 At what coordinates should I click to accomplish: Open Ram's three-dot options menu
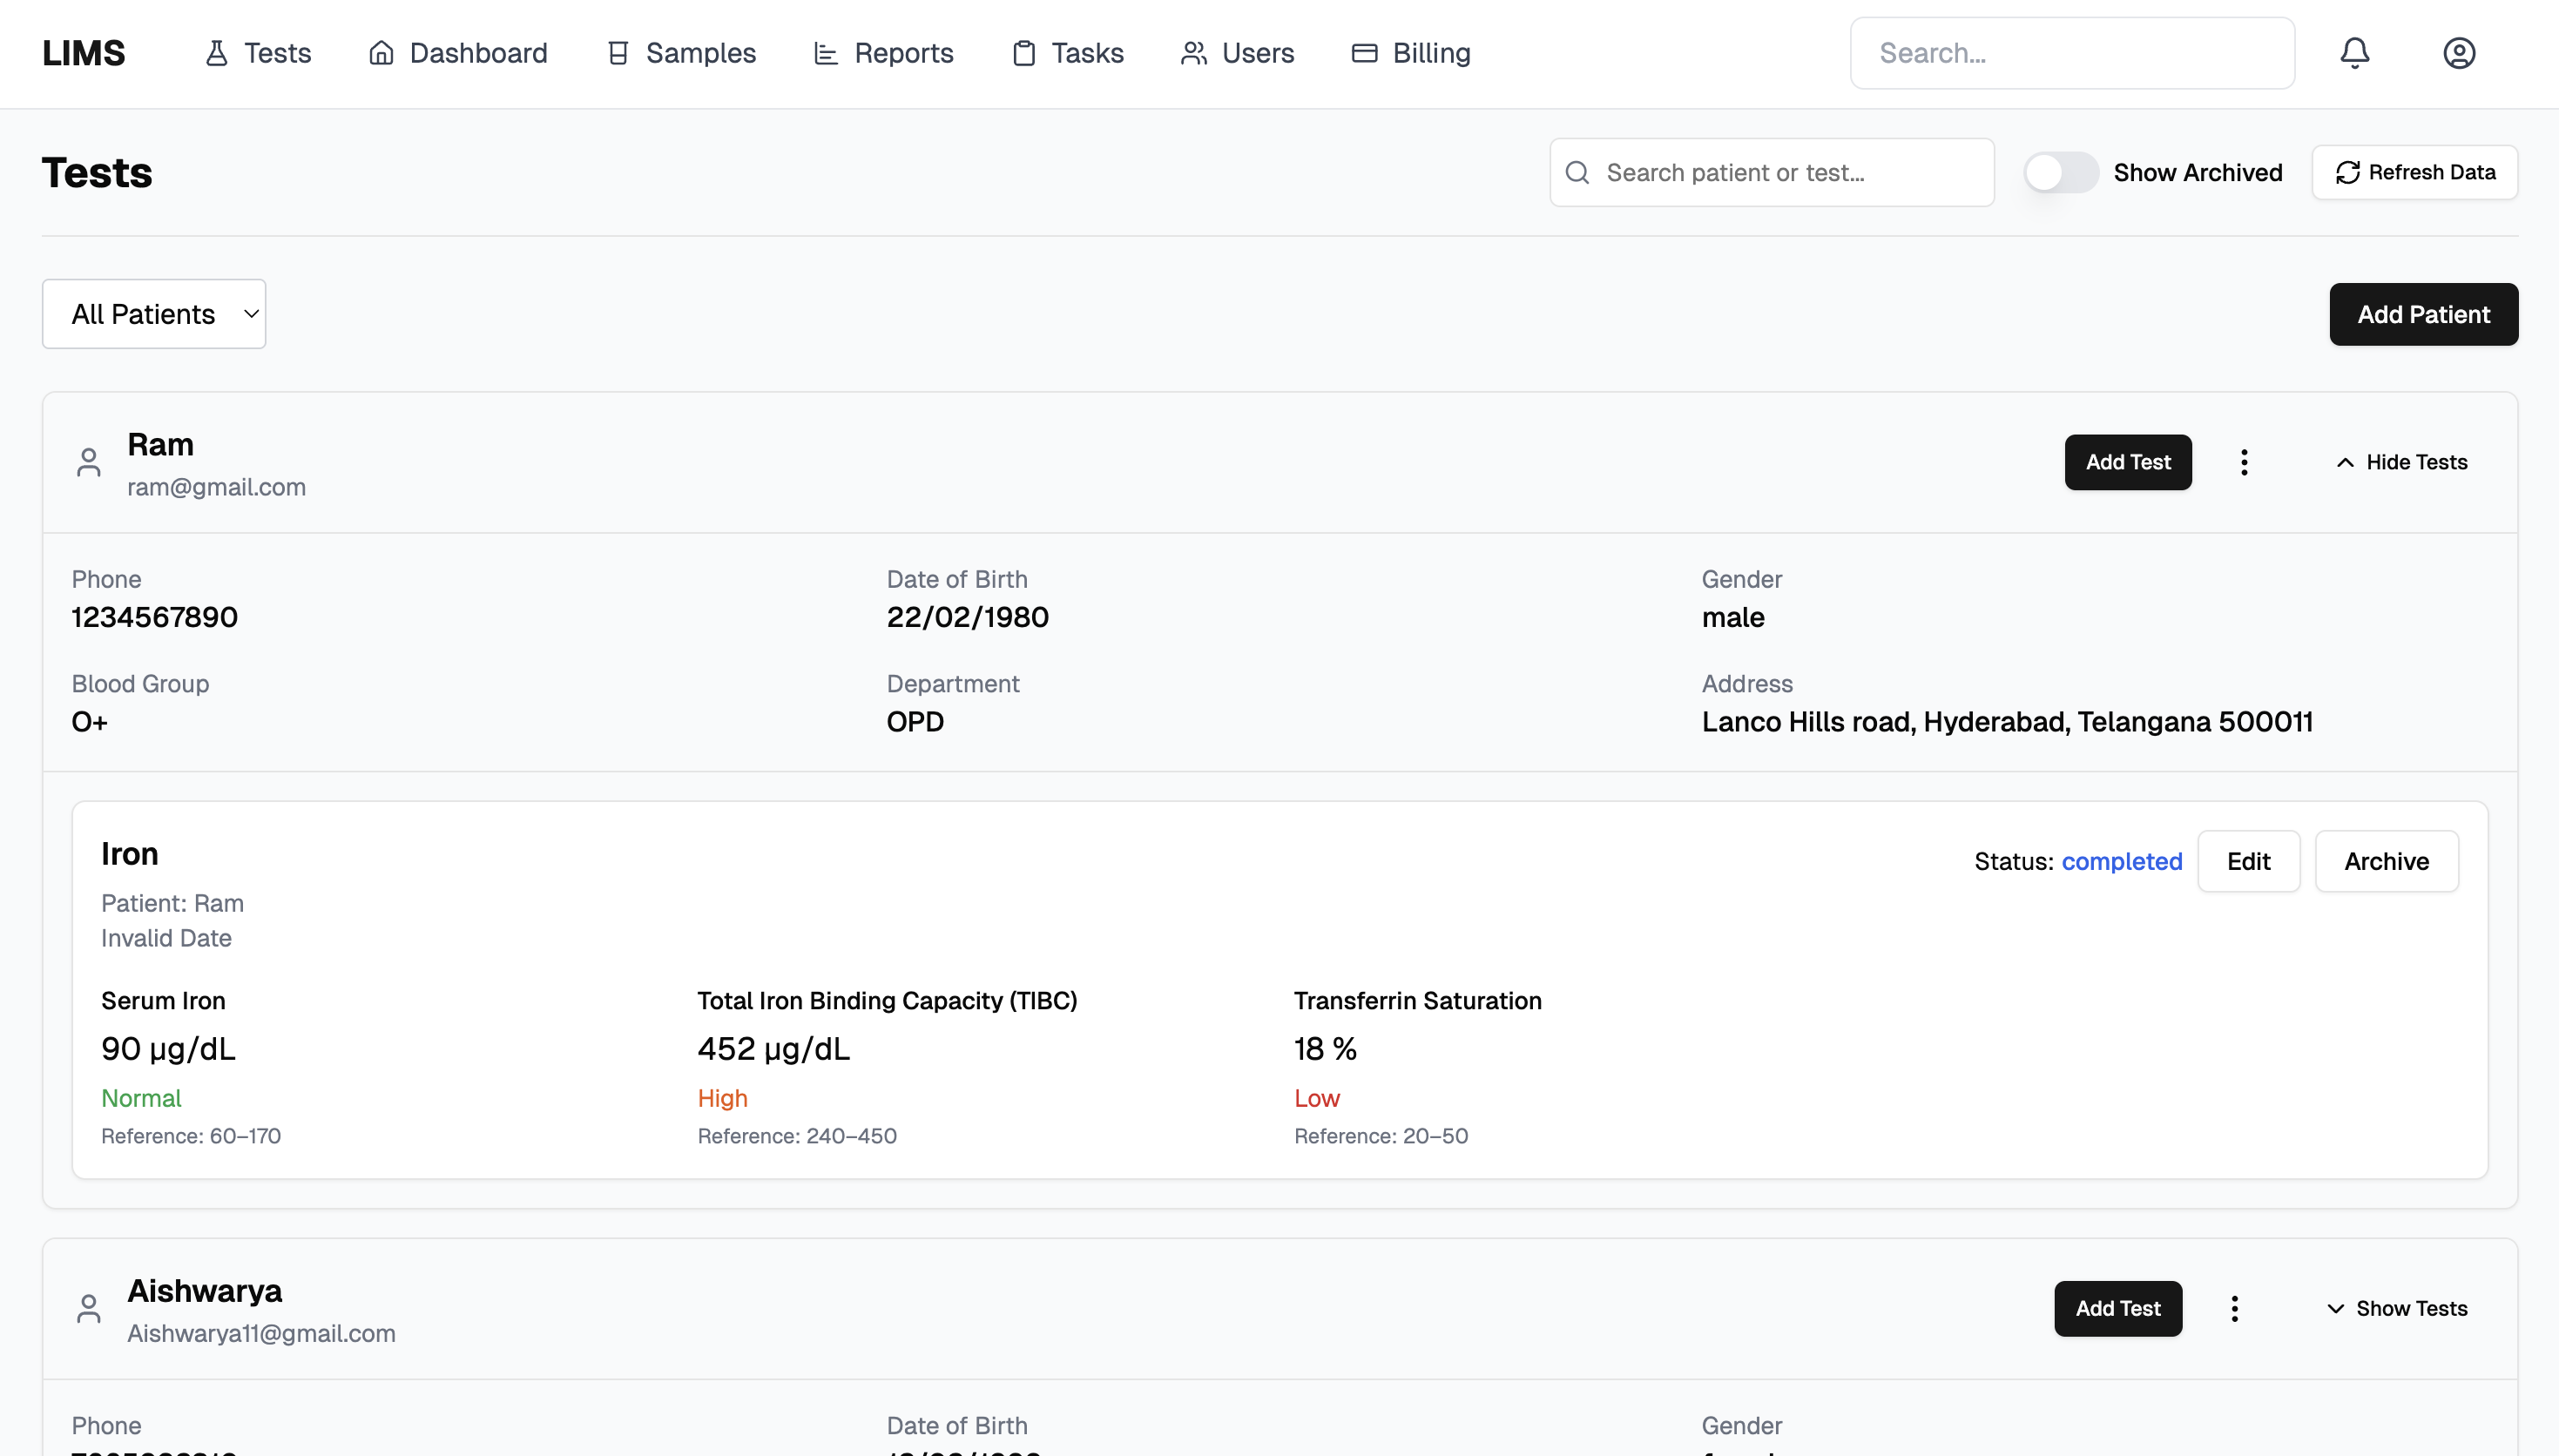point(2244,462)
